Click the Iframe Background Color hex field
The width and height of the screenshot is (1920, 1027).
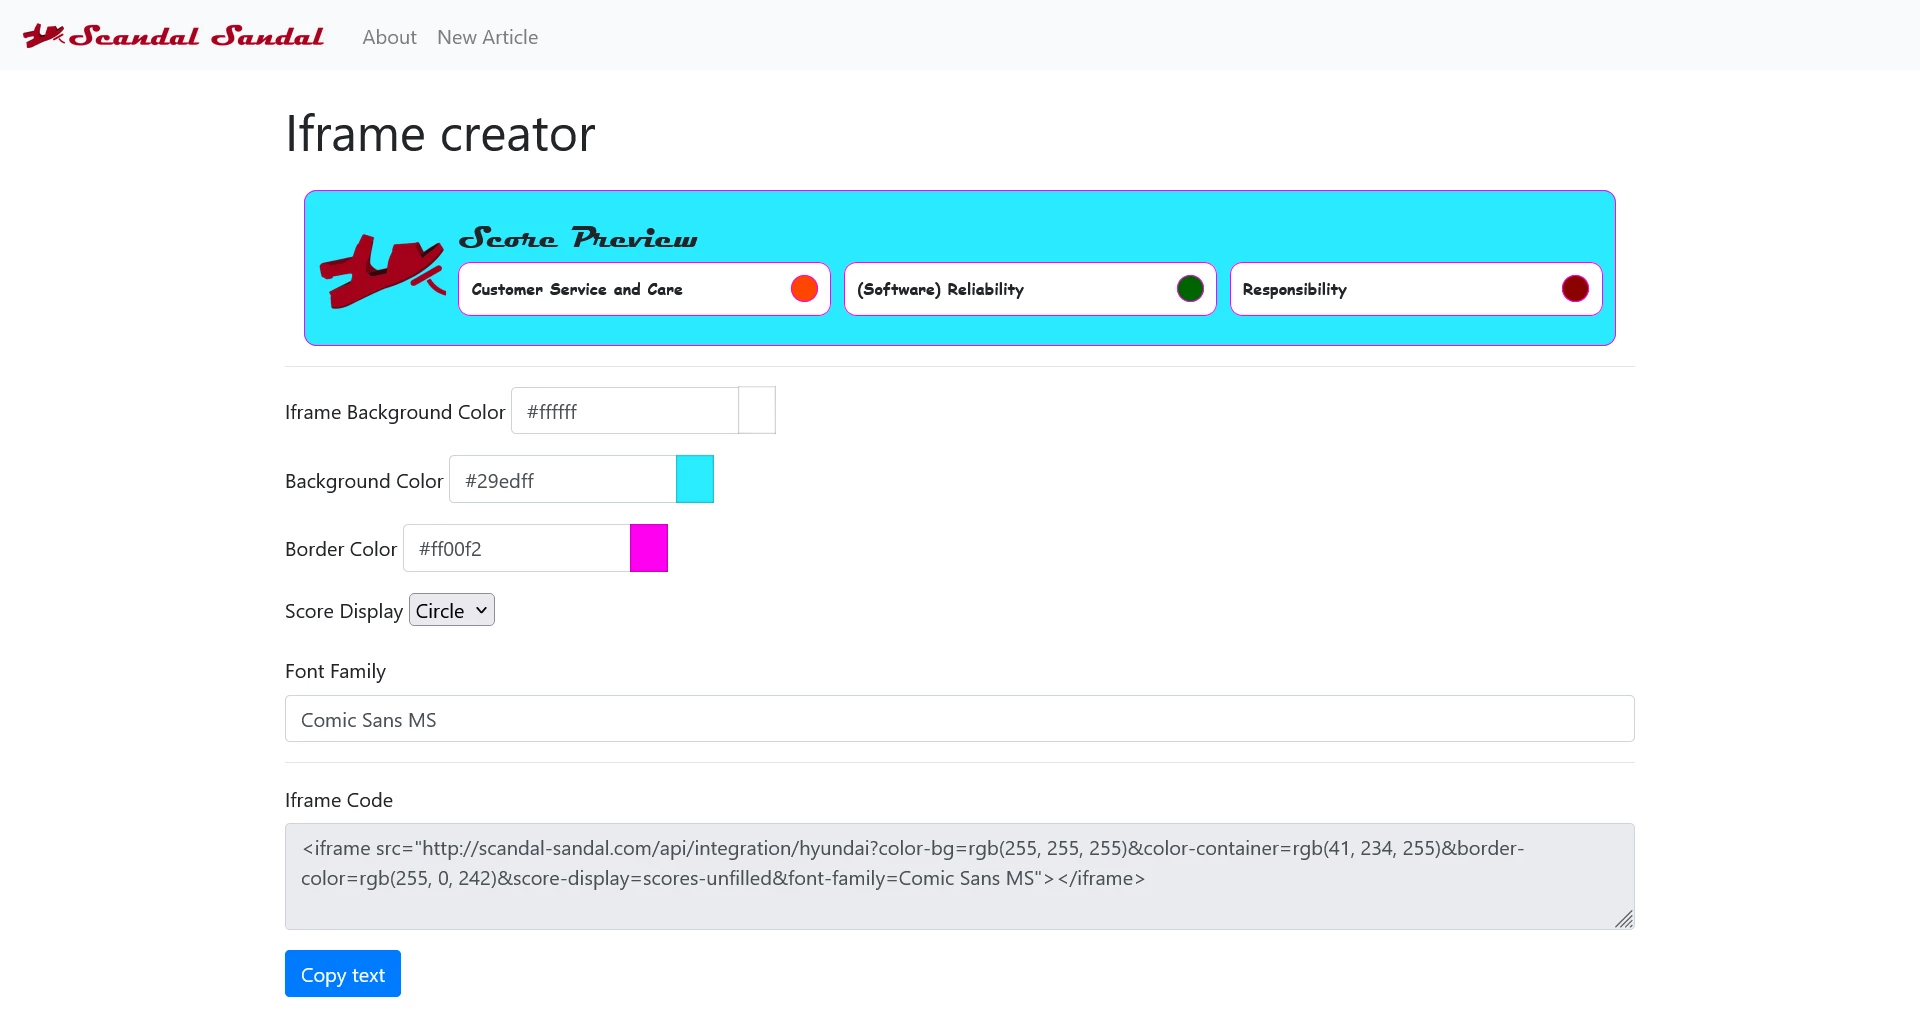[x=625, y=411]
